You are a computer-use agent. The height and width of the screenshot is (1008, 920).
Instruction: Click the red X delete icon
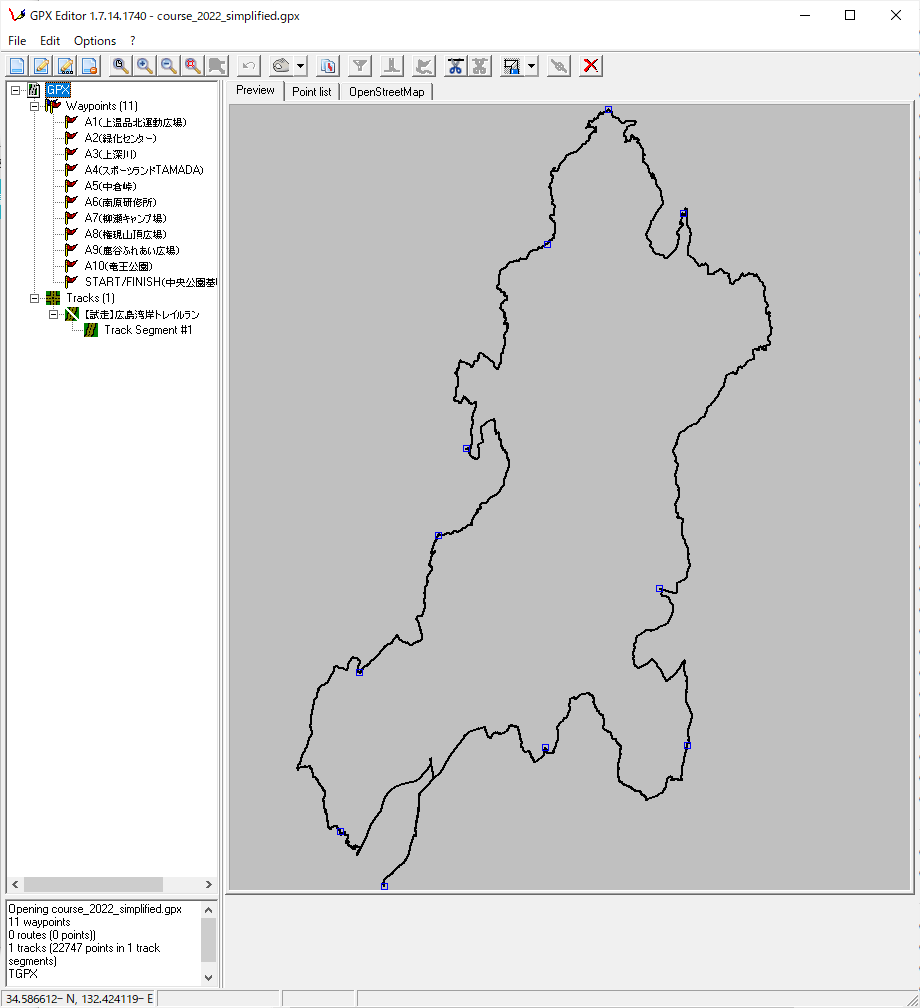point(591,66)
